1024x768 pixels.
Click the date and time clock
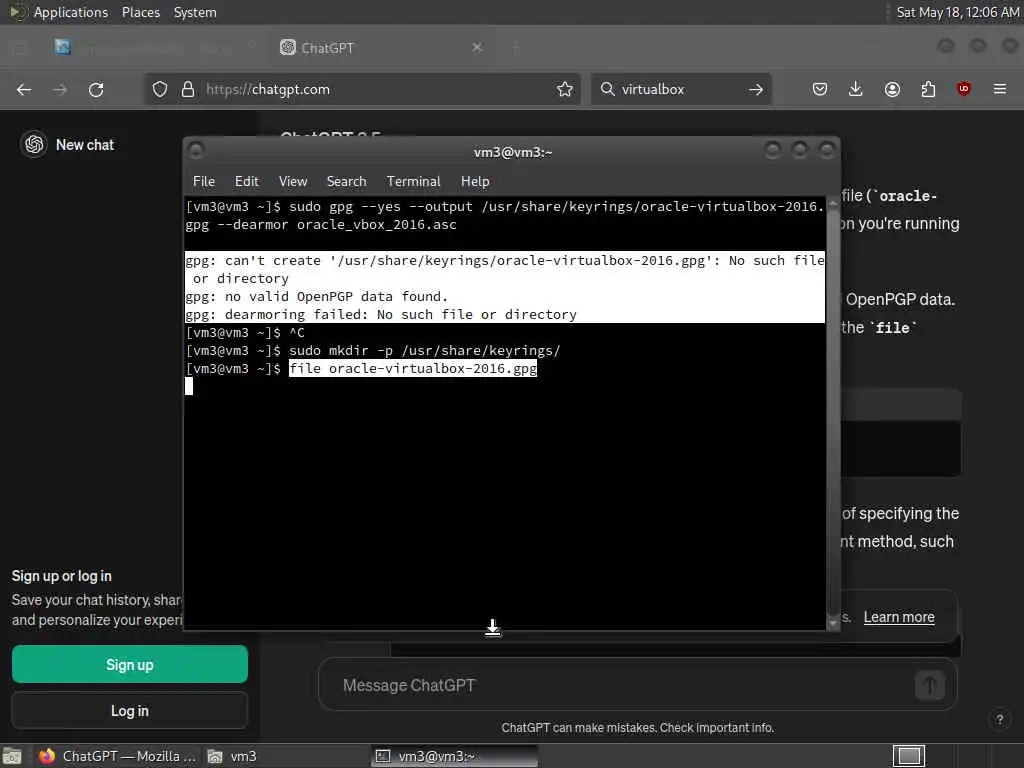click(957, 12)
